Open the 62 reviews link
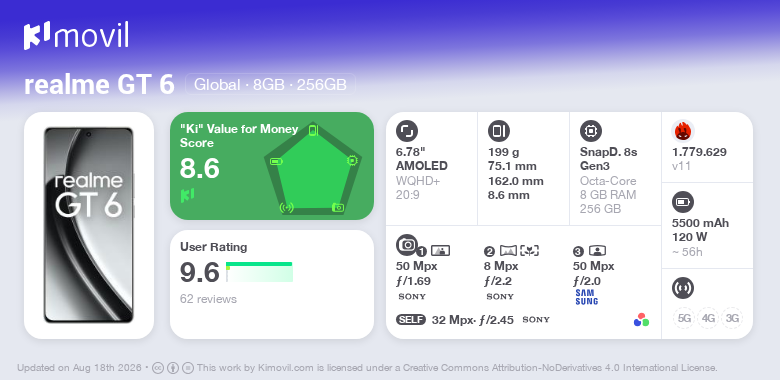 208,299
